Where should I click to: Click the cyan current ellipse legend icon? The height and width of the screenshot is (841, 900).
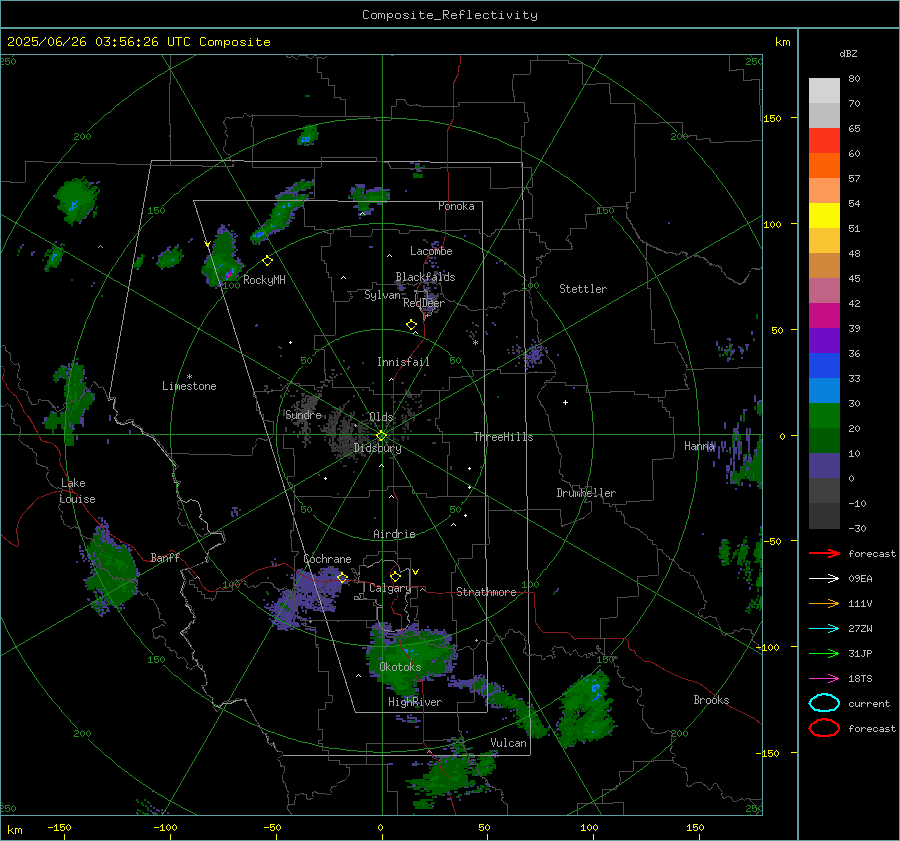tap(824, 703)
